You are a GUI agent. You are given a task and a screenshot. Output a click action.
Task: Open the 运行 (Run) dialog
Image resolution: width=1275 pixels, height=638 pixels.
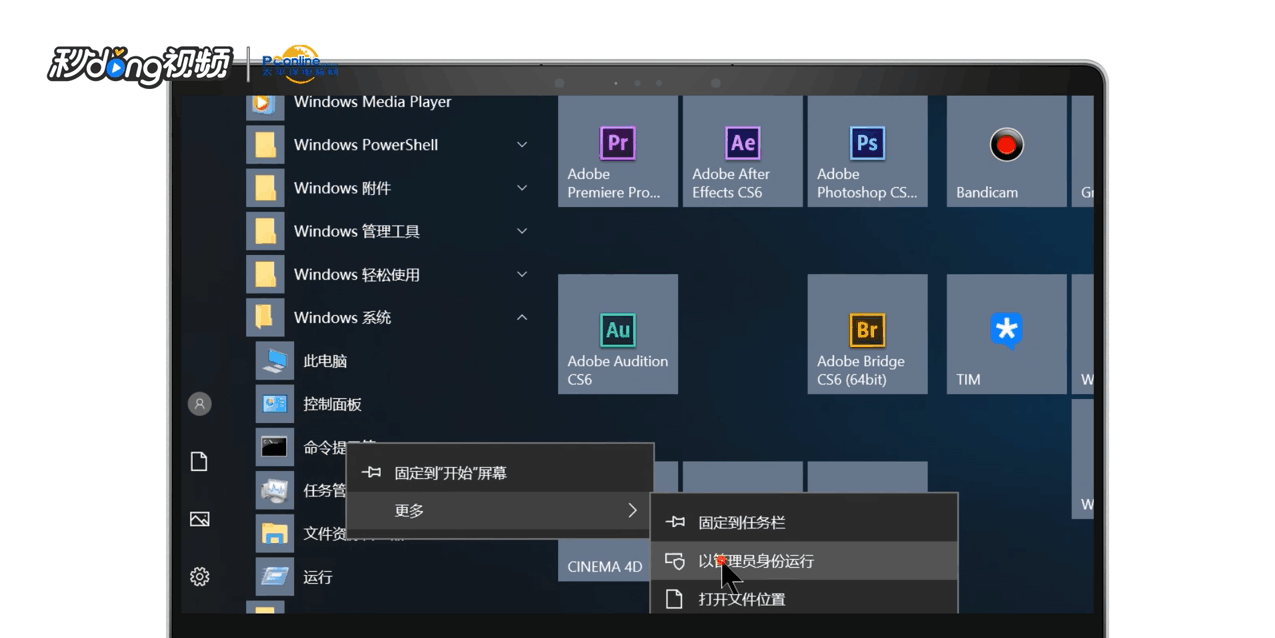click(317, 576)
